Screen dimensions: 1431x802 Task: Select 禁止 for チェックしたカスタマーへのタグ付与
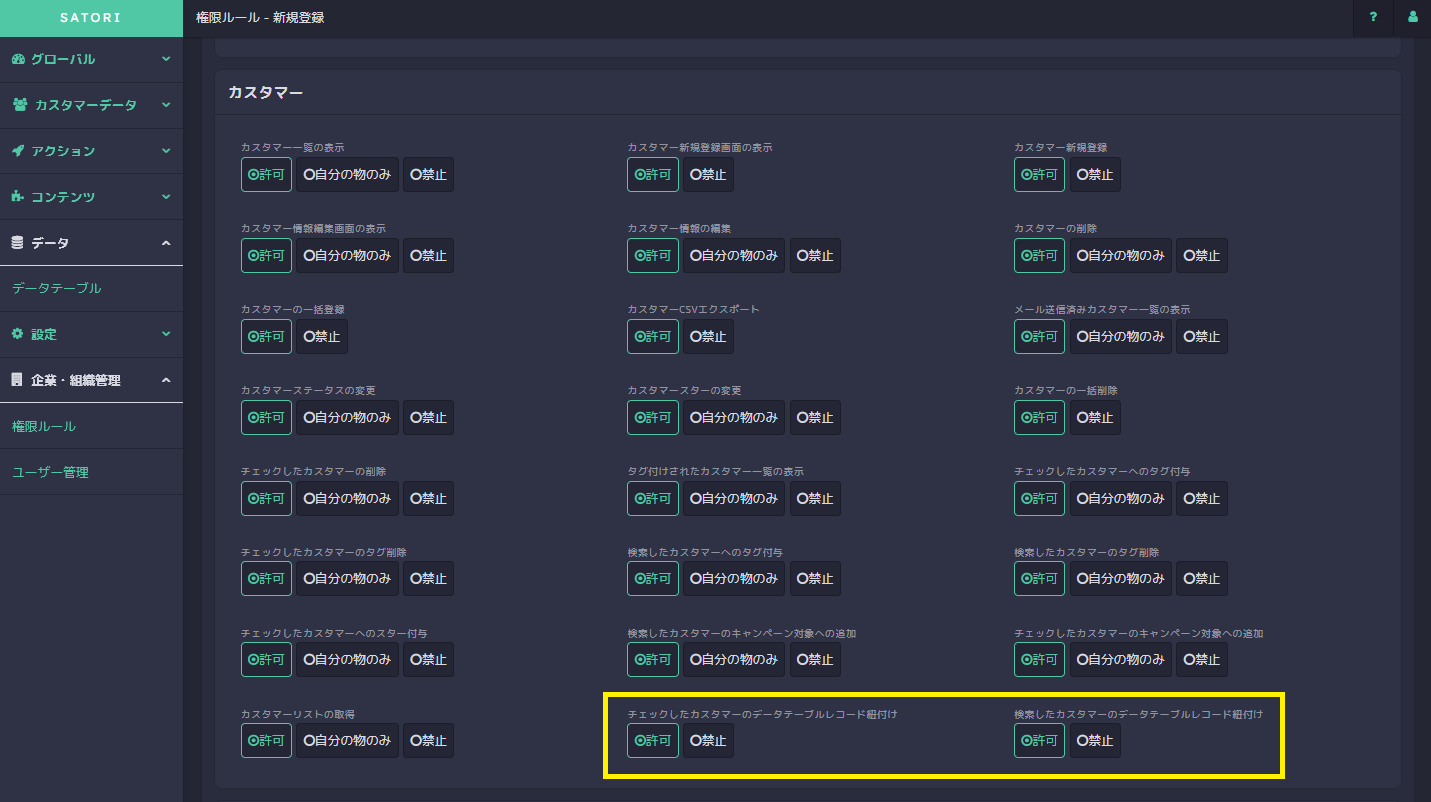coord(1202,498)
